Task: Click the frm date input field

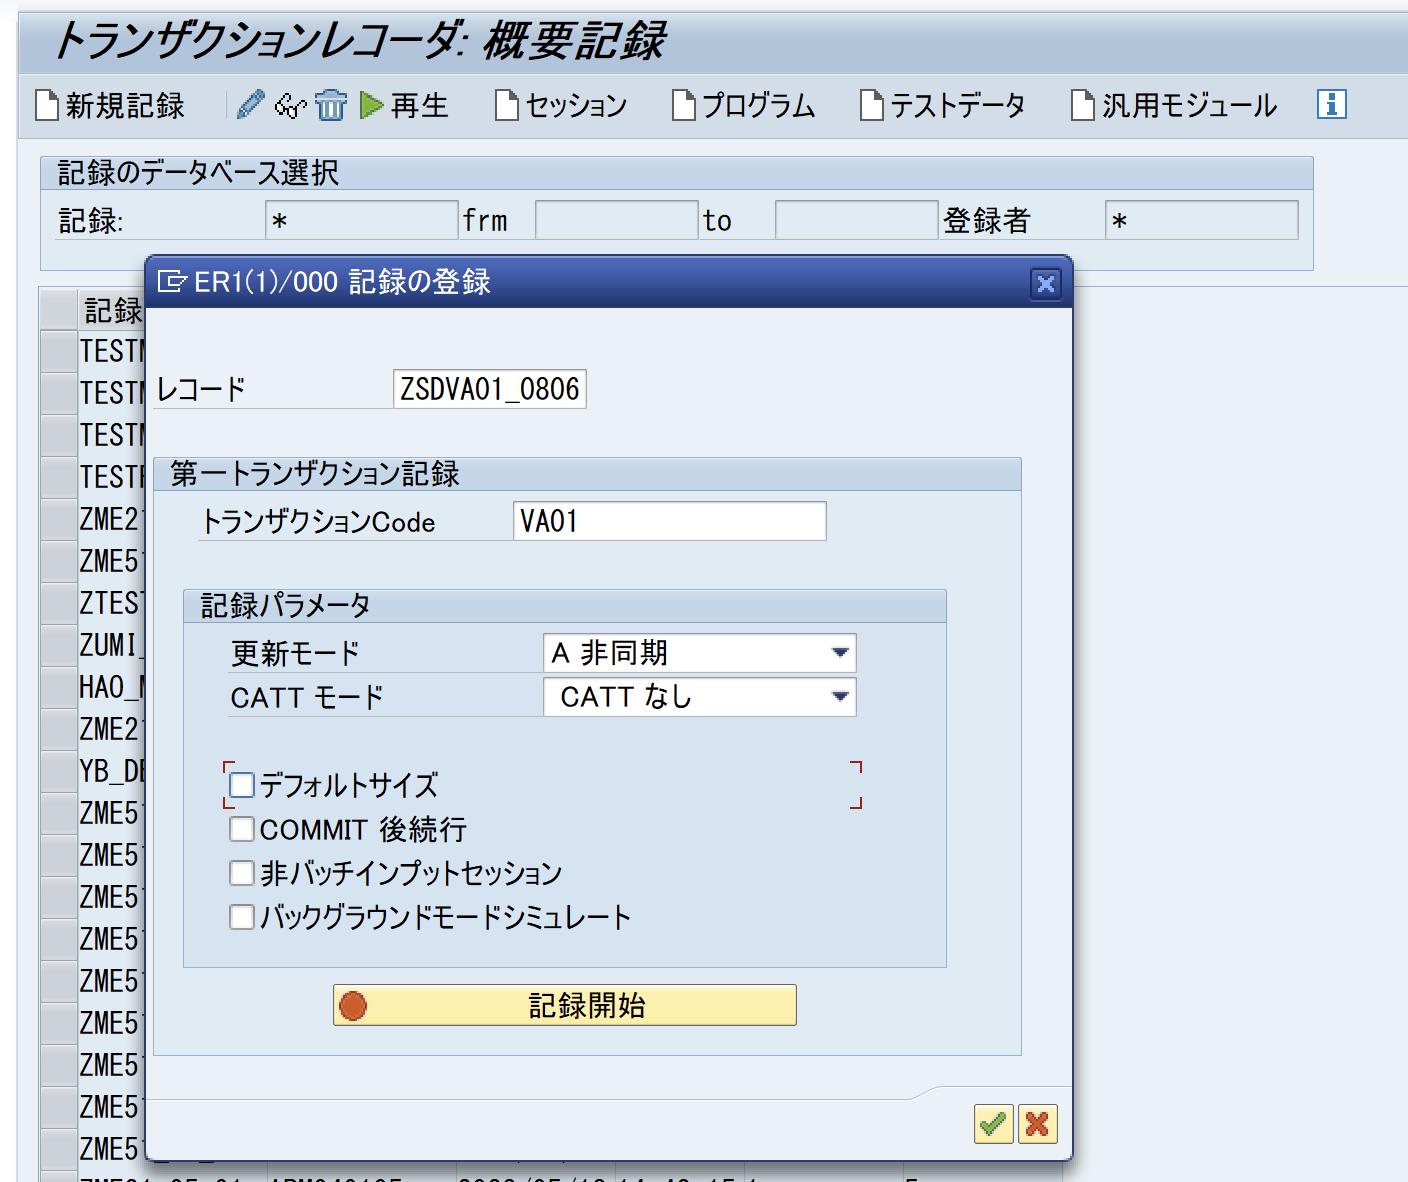Action: click(x=616, y=220)
